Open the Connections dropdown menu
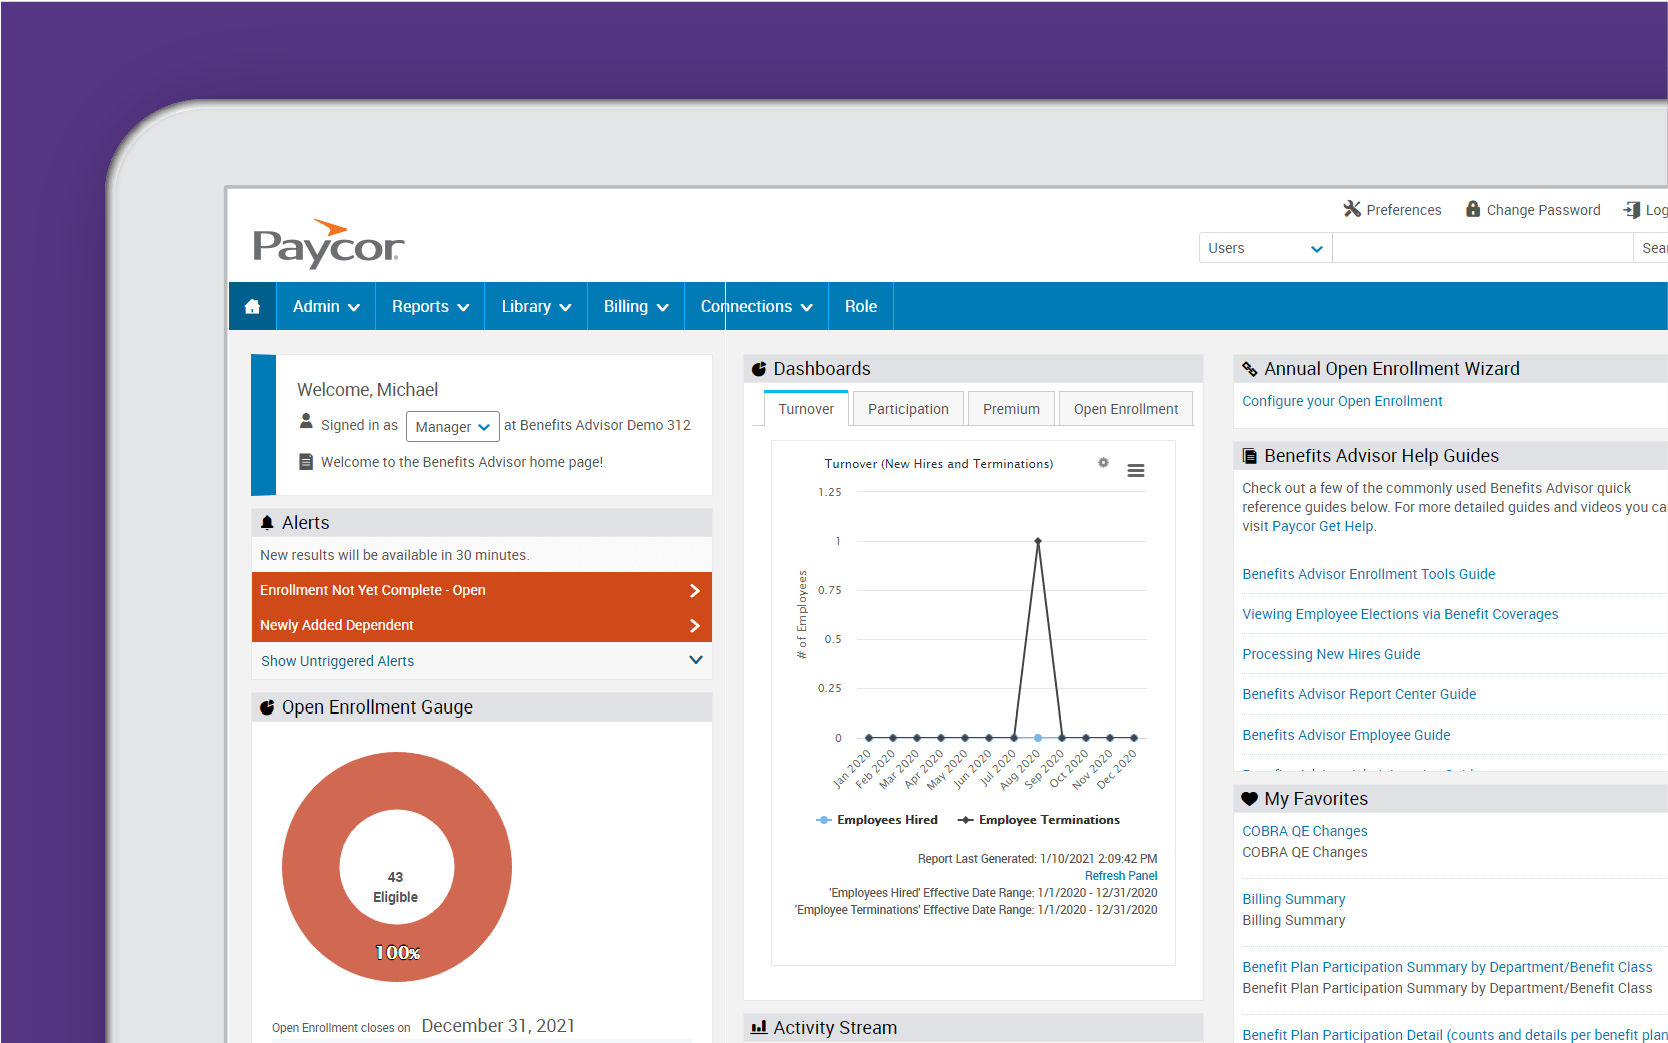Screen dimensions: 1668x1043 (x=756, y=306)
